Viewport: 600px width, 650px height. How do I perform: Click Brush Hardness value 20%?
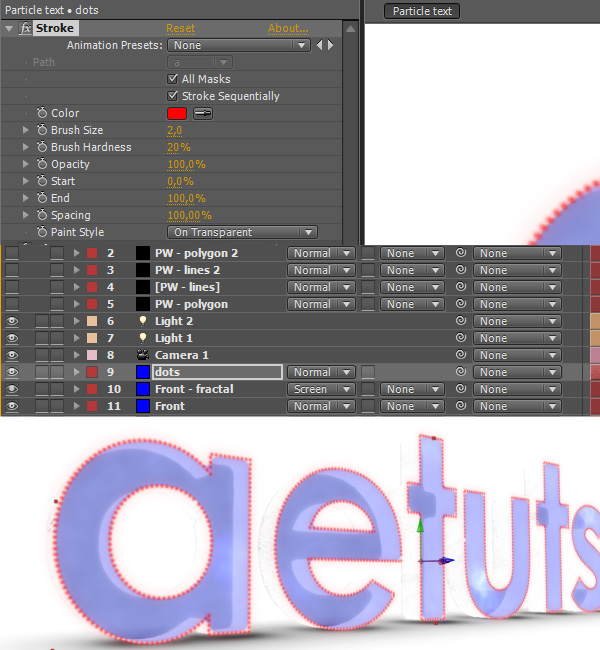(179, 147)
